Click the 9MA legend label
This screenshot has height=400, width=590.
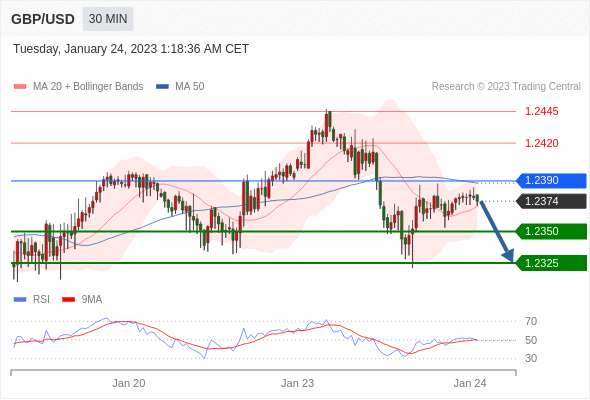click(92, 300)
